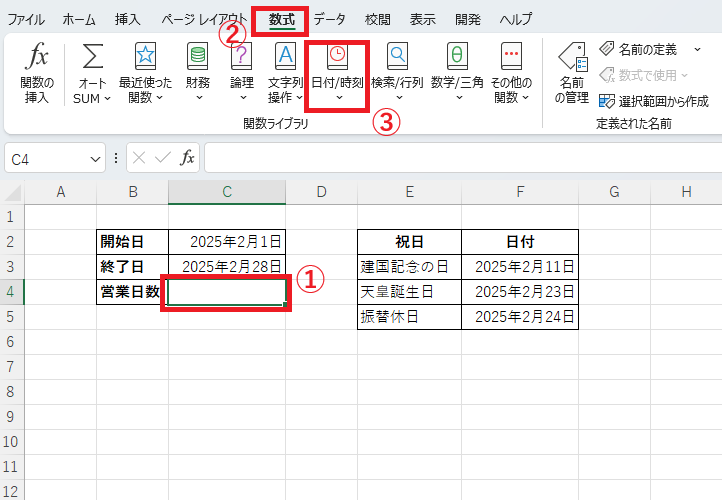
Task: Click cell showing 2025年2月24日
Action: [x=520, y=317]
